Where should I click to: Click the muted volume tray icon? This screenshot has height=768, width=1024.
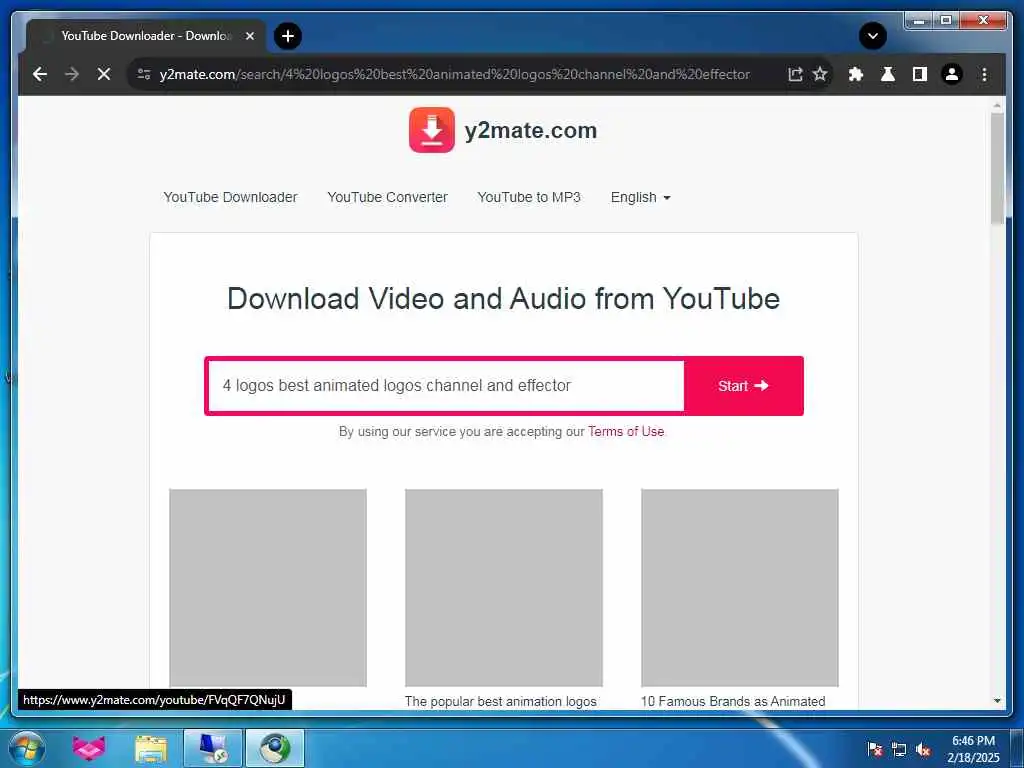coord(923,750)
